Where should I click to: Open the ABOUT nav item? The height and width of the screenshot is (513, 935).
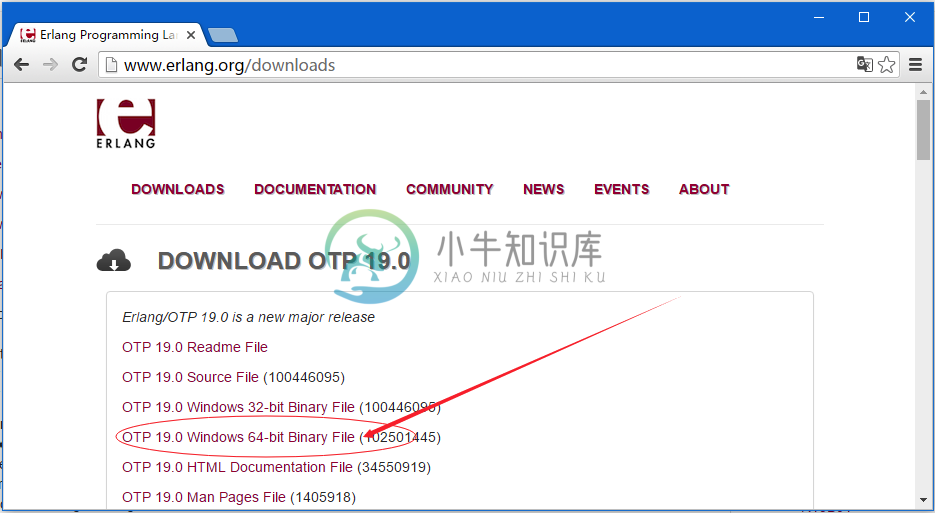coord(704,189)
